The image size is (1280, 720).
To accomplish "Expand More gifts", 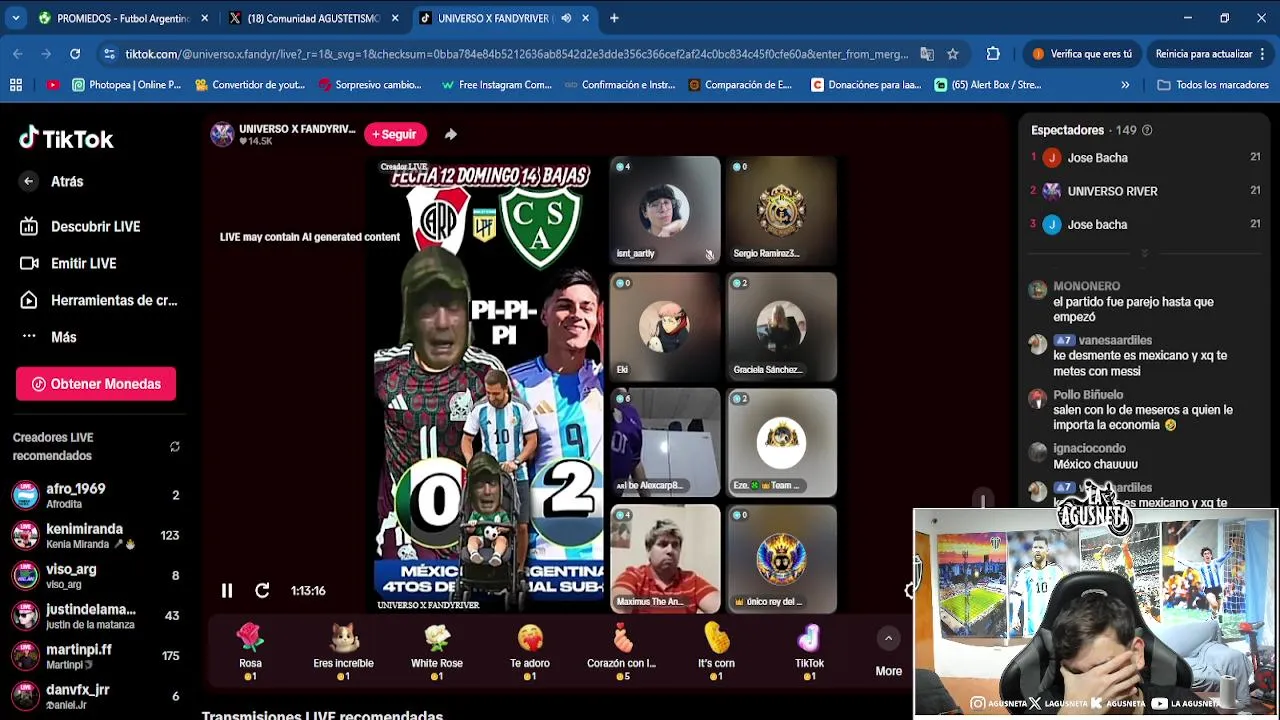I will coord(888,651).
